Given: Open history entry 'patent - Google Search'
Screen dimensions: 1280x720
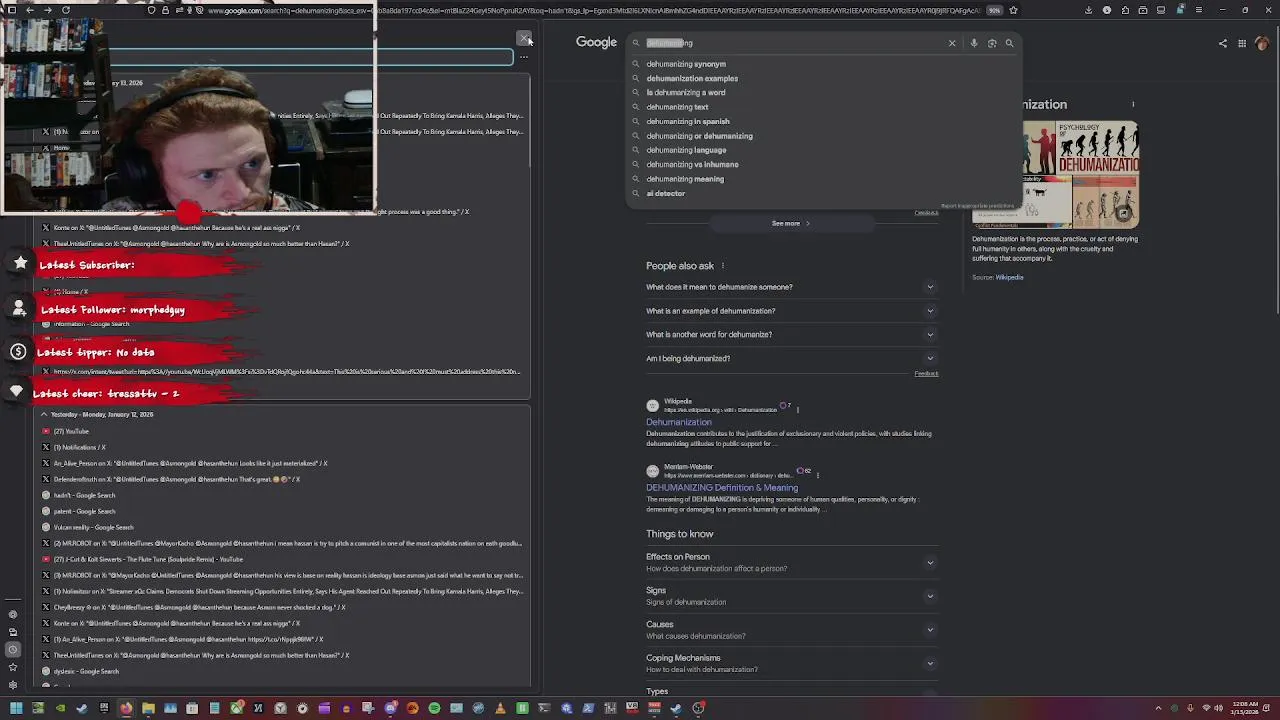Looking at the screenshot, I should tap(84, 511).
